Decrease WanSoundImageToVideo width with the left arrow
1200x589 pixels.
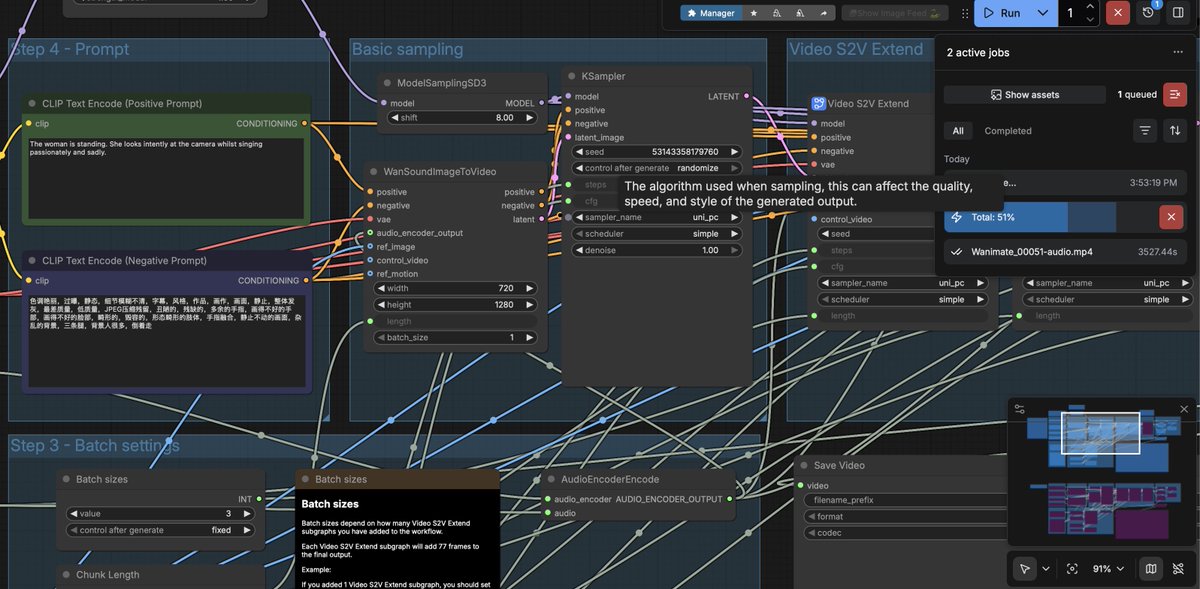[381, 288]
